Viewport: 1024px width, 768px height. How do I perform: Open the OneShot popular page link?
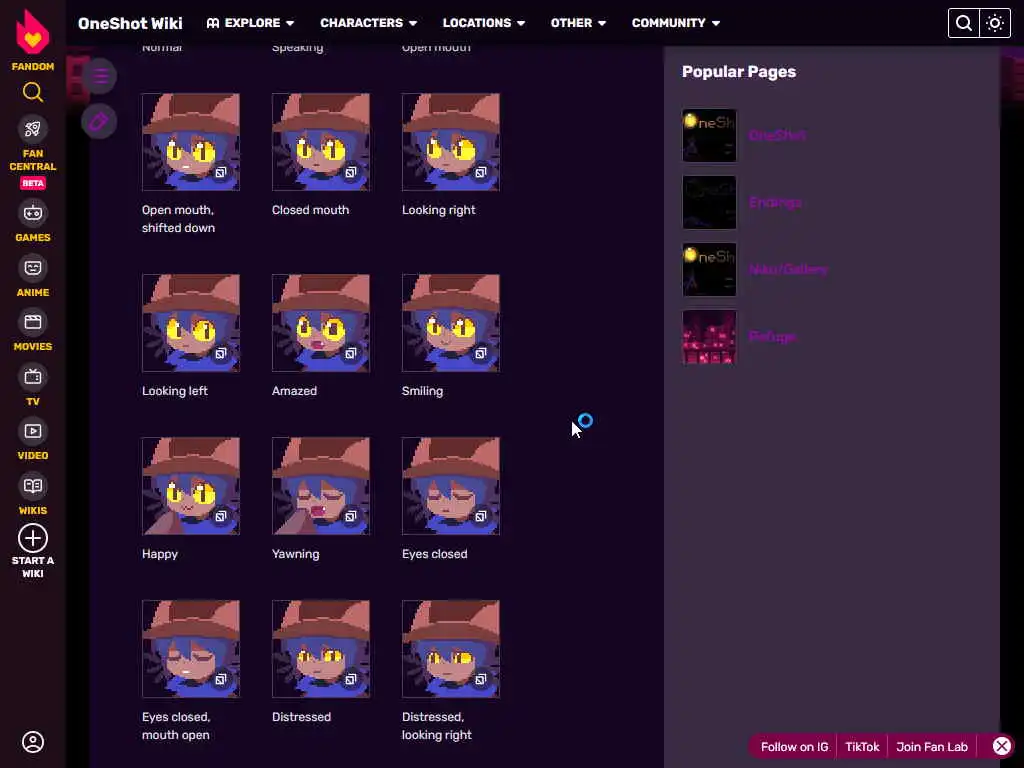coord(777,135)
